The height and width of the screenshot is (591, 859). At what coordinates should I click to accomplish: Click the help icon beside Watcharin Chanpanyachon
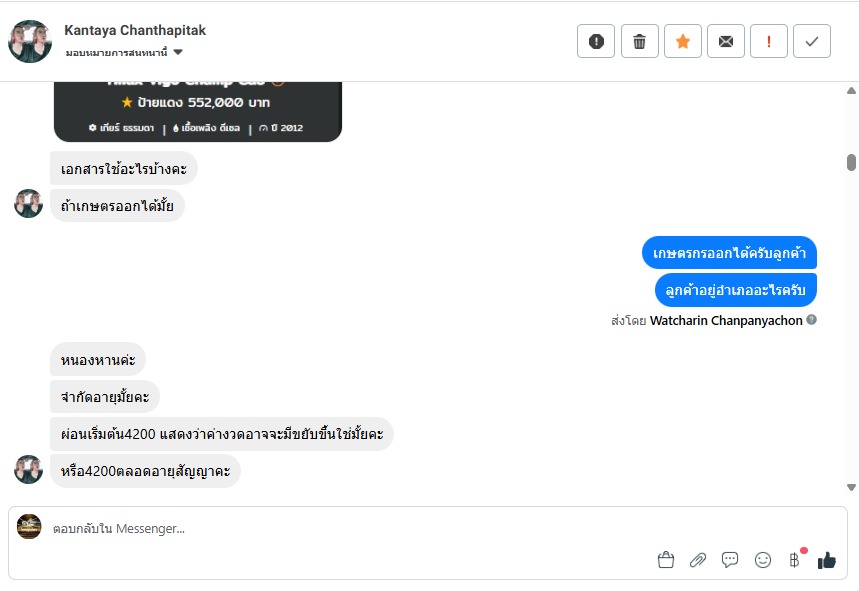[812, 320]
